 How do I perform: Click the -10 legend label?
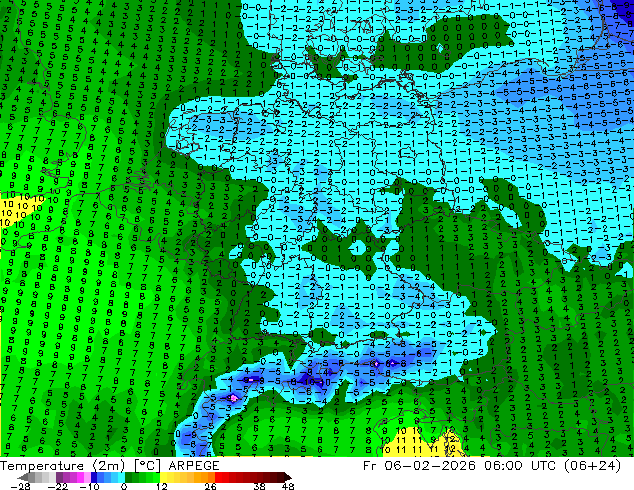coord(89,486)
